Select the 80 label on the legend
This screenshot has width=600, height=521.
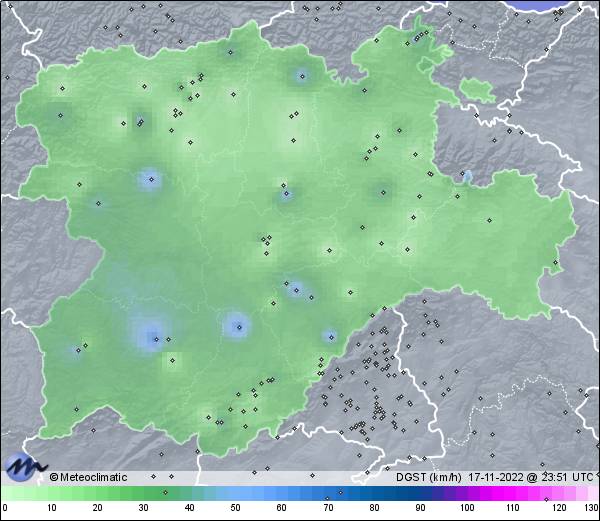pos(374,508)
